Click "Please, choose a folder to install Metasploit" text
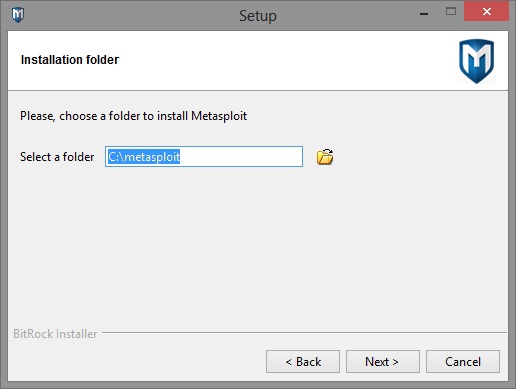The width and height of the screenshot is (516, 389). click(133, 116)
